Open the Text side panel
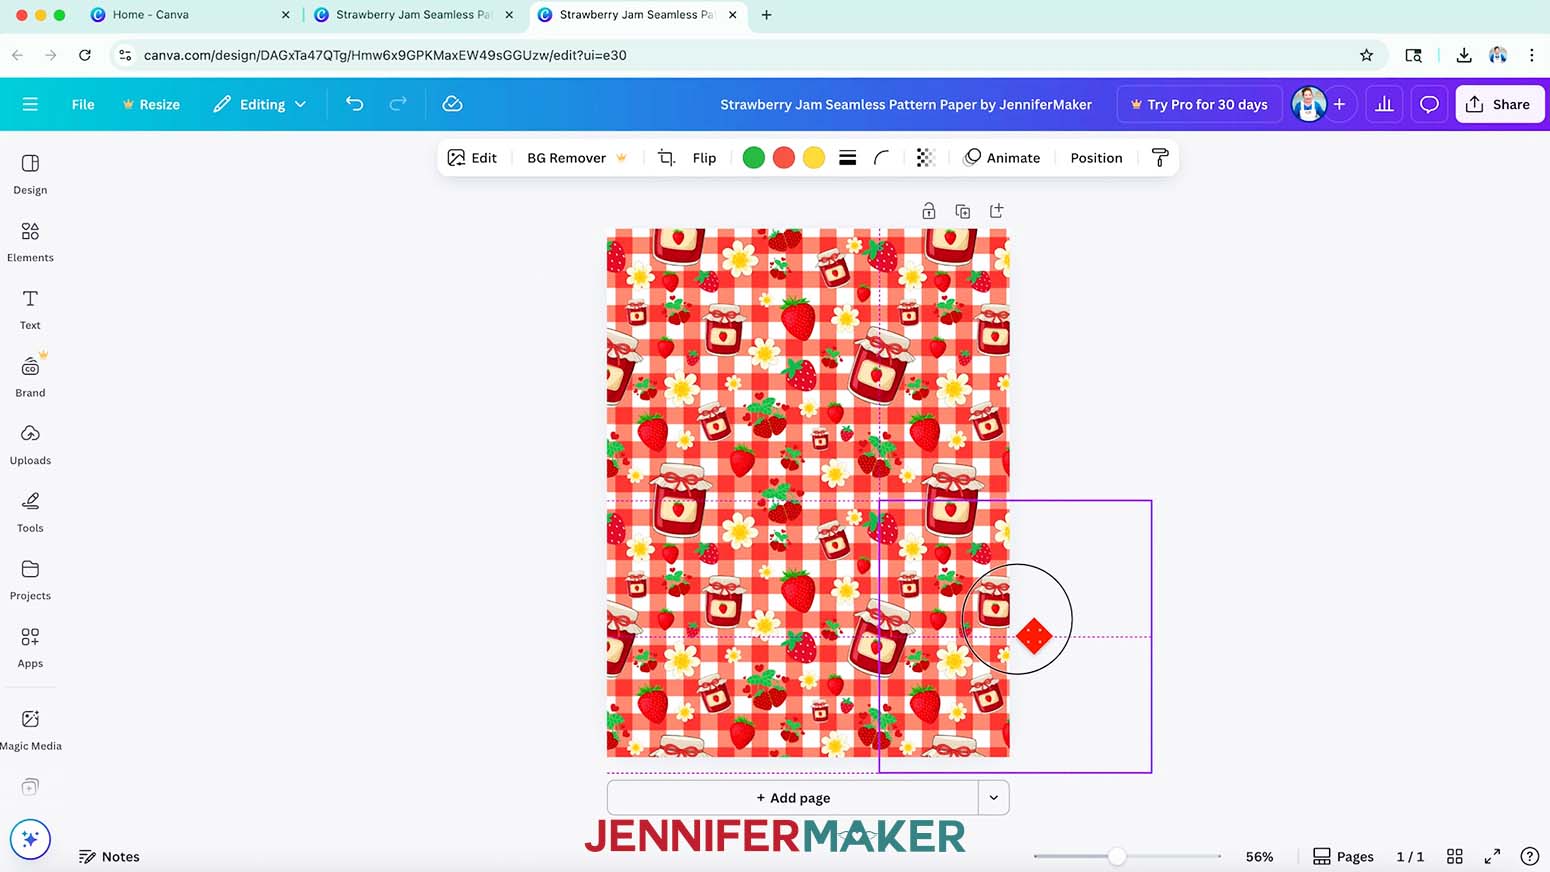This screenshot has width=1550, height=872. (30, 310)
